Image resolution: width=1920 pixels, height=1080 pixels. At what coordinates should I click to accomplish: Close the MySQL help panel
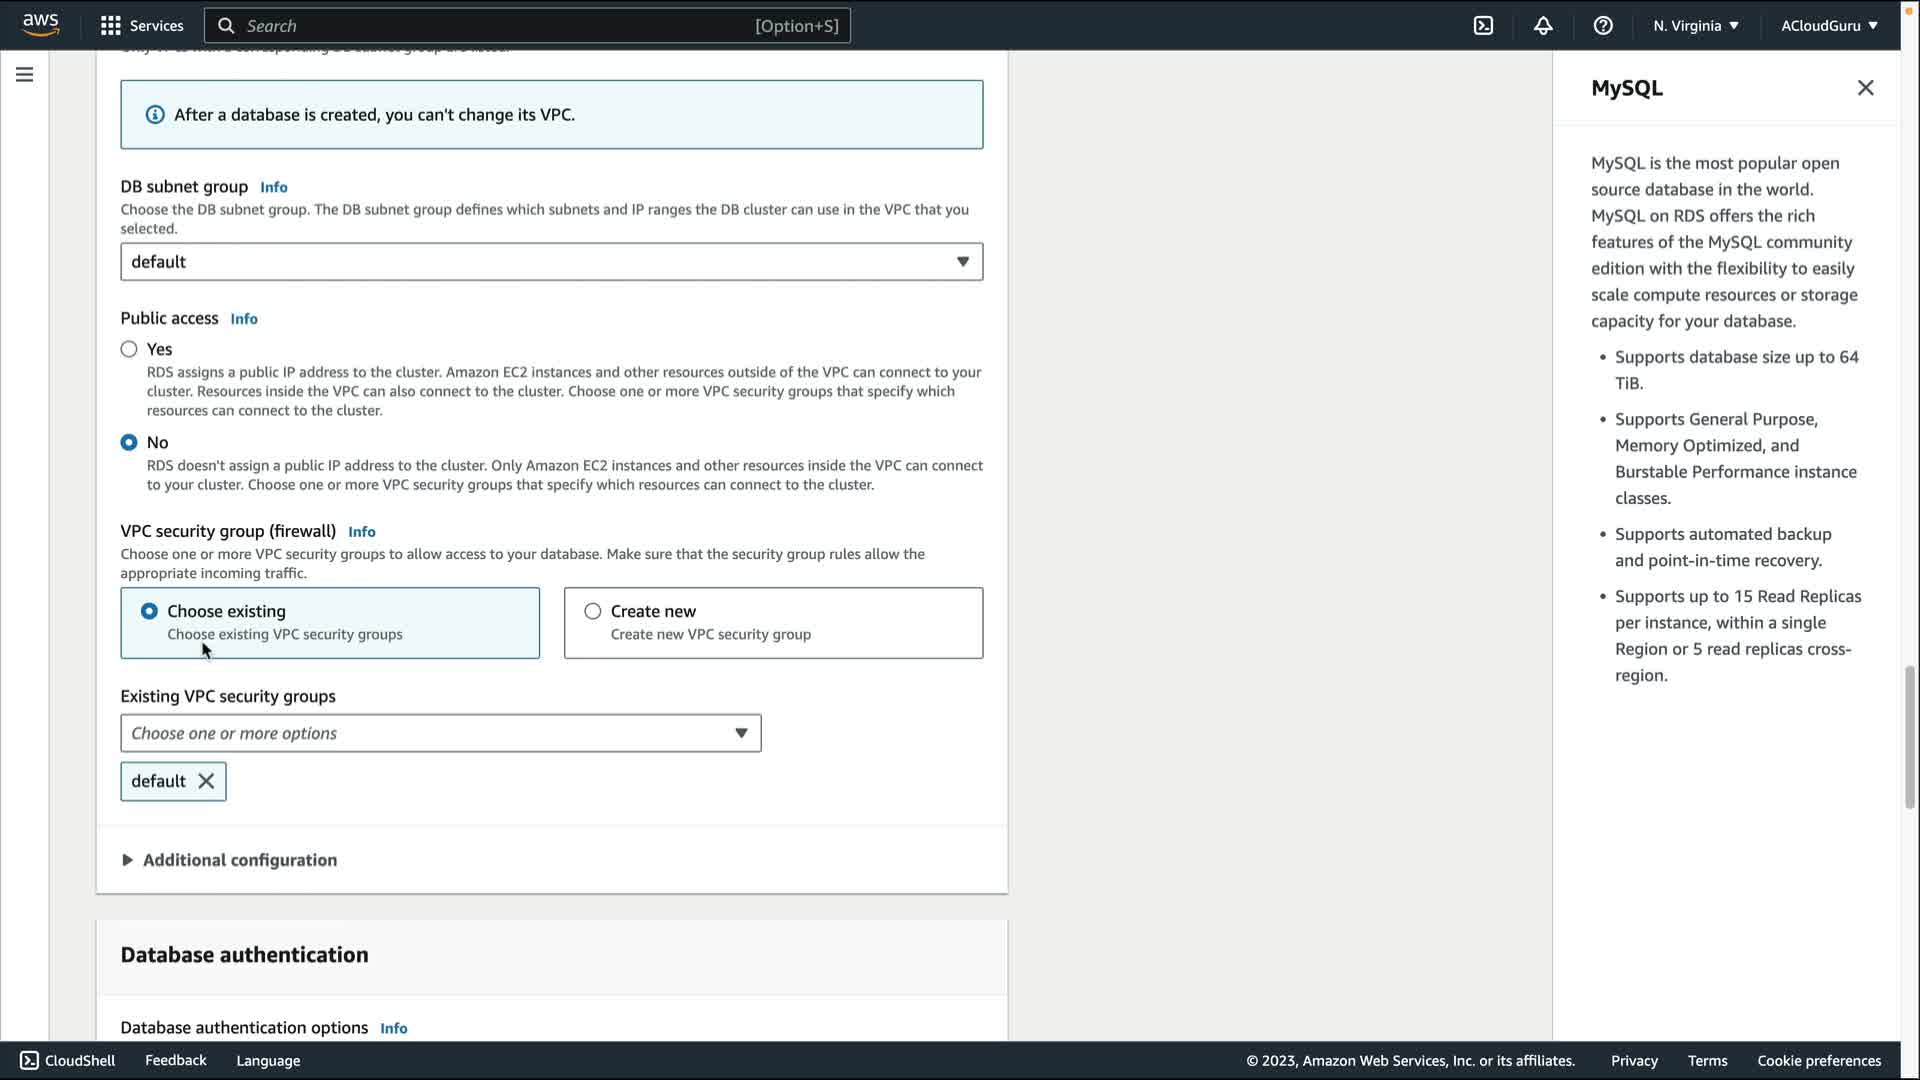[1865, 88]
